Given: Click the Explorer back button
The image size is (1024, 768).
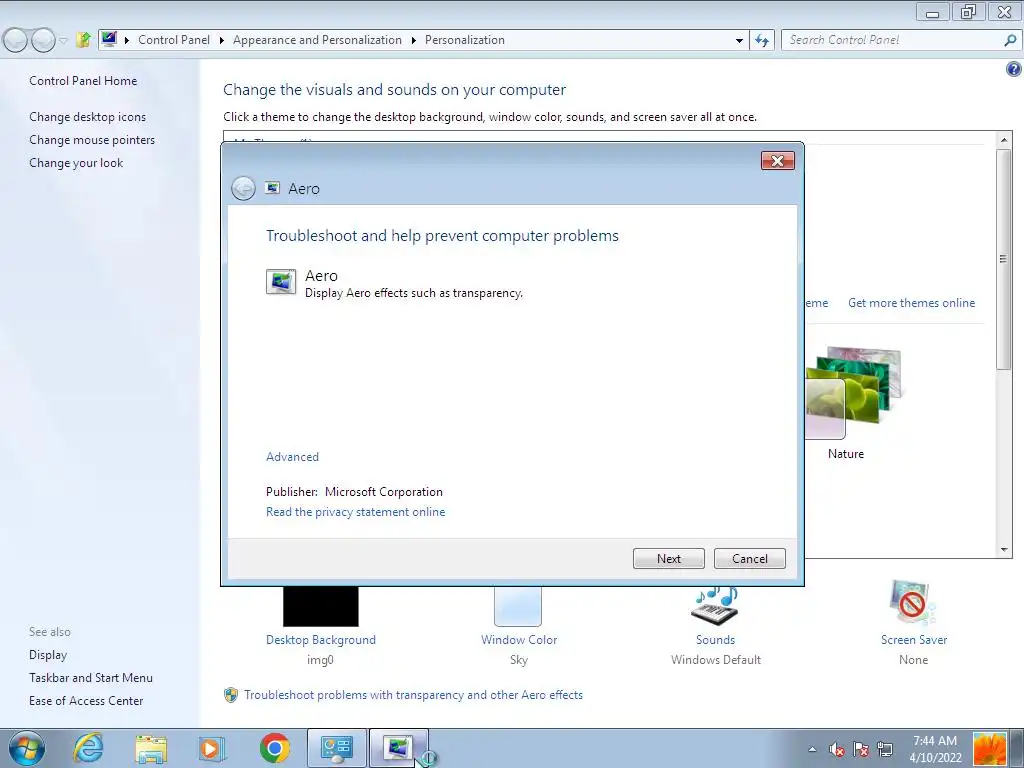Looking at the screenshot, I should click(x=16, y=40).
